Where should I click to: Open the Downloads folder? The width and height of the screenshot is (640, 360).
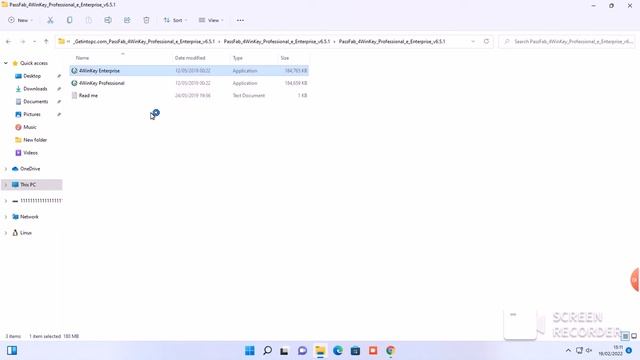[x=35, y=89]
